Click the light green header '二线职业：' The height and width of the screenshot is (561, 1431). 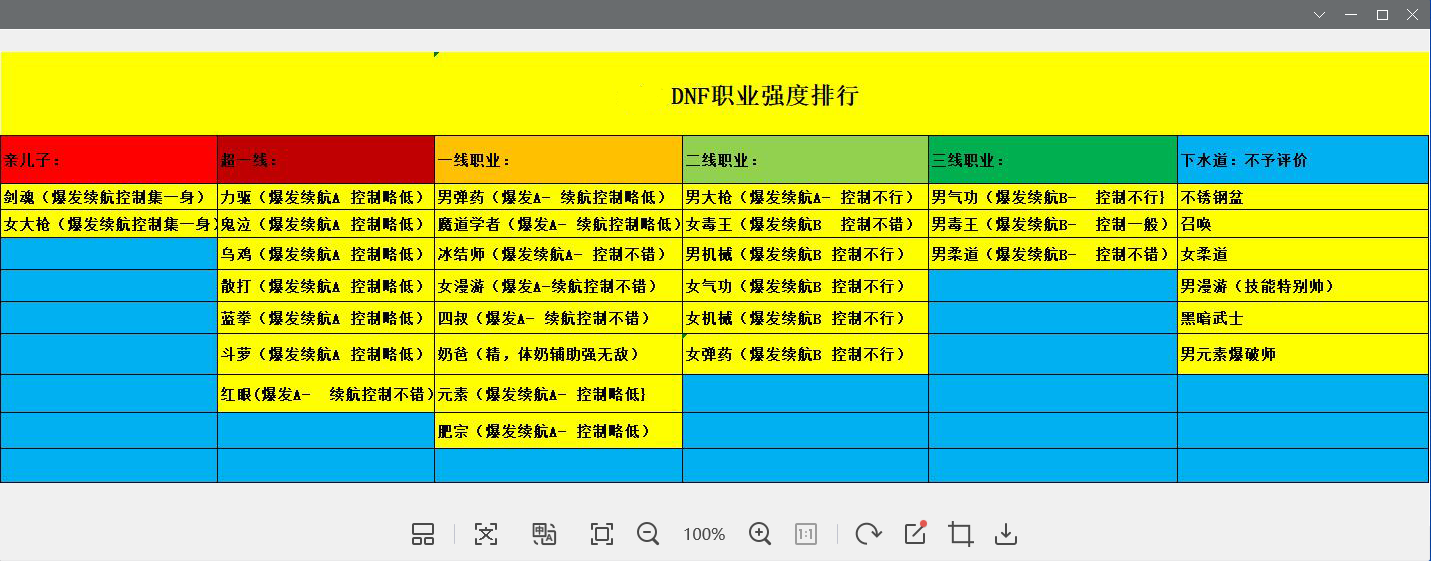(x=805, y=160)
